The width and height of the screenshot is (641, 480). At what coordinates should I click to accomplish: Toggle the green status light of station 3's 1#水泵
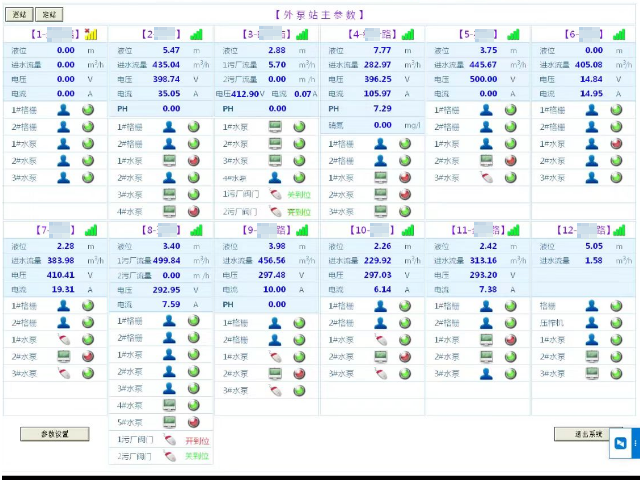(299, 127)
